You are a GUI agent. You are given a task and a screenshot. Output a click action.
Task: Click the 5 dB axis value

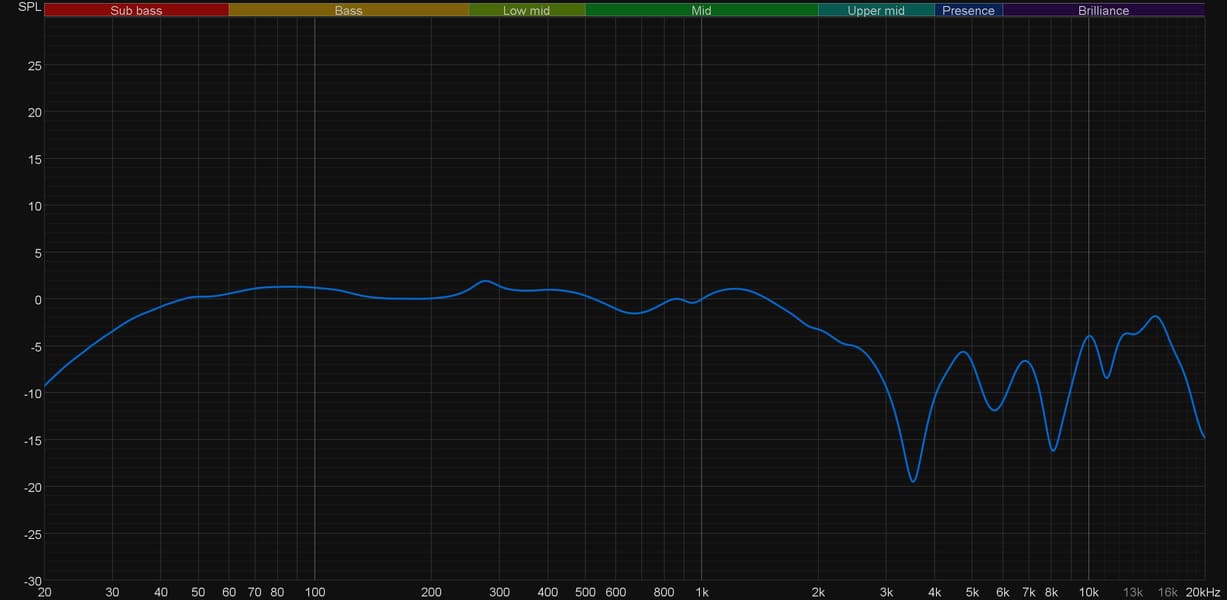tap(38, 253)
